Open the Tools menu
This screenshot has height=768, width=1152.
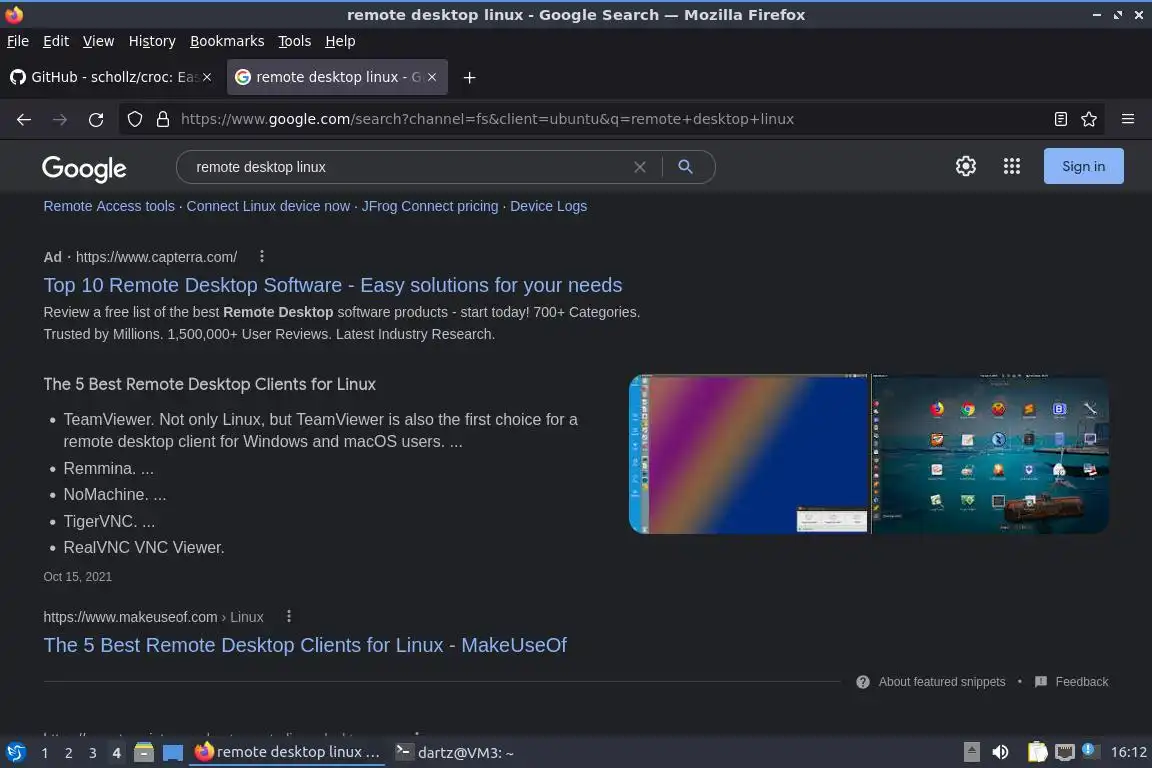click(x=295, y=41)
